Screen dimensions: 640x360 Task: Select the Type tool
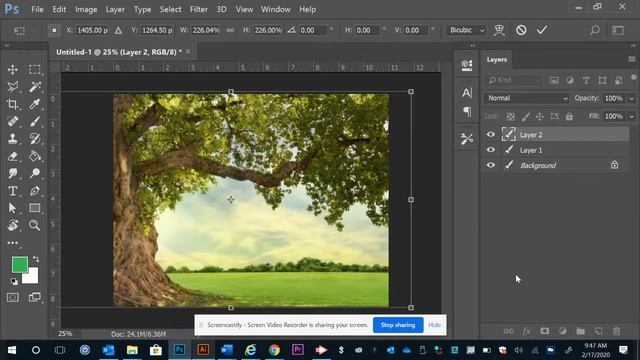point(13,191)
